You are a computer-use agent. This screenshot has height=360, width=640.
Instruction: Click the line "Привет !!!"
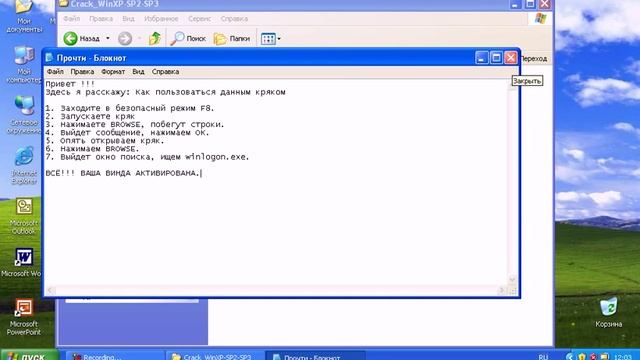click(70, 84)
